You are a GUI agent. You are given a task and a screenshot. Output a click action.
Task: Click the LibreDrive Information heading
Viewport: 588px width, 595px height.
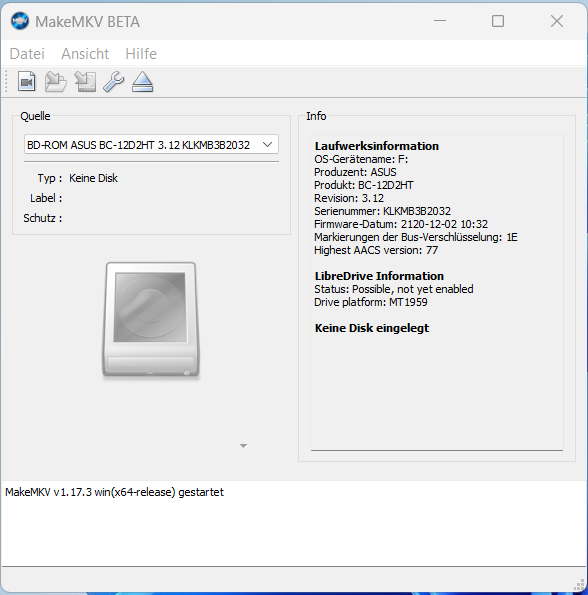tap(379, 276)
